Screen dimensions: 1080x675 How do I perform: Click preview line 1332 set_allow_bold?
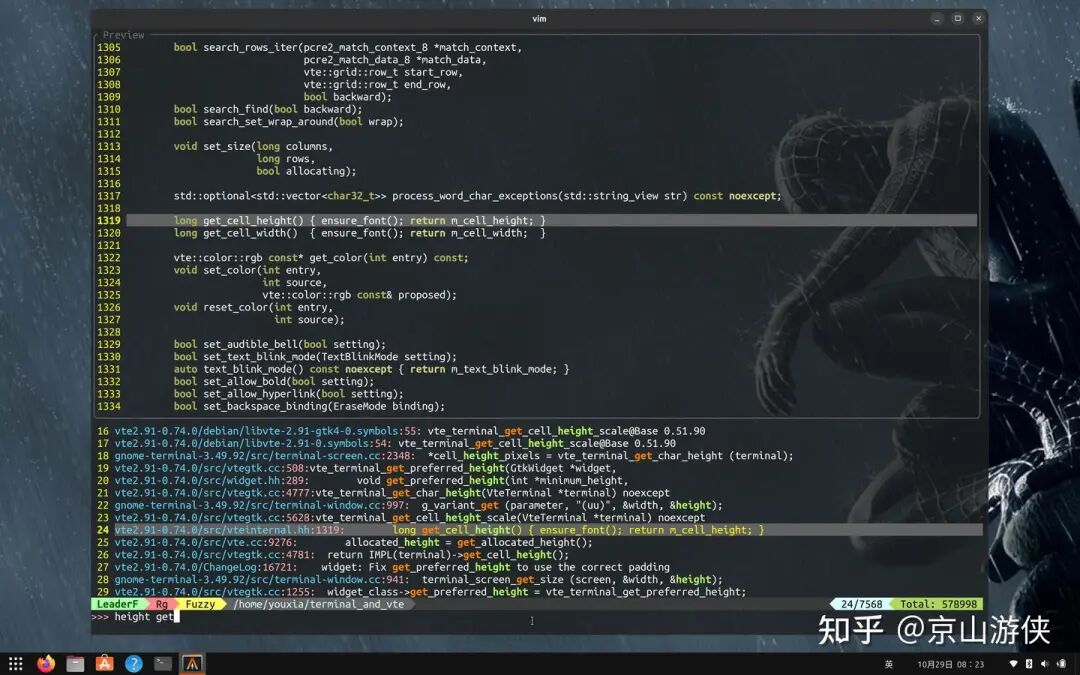[x=273, y=382]
